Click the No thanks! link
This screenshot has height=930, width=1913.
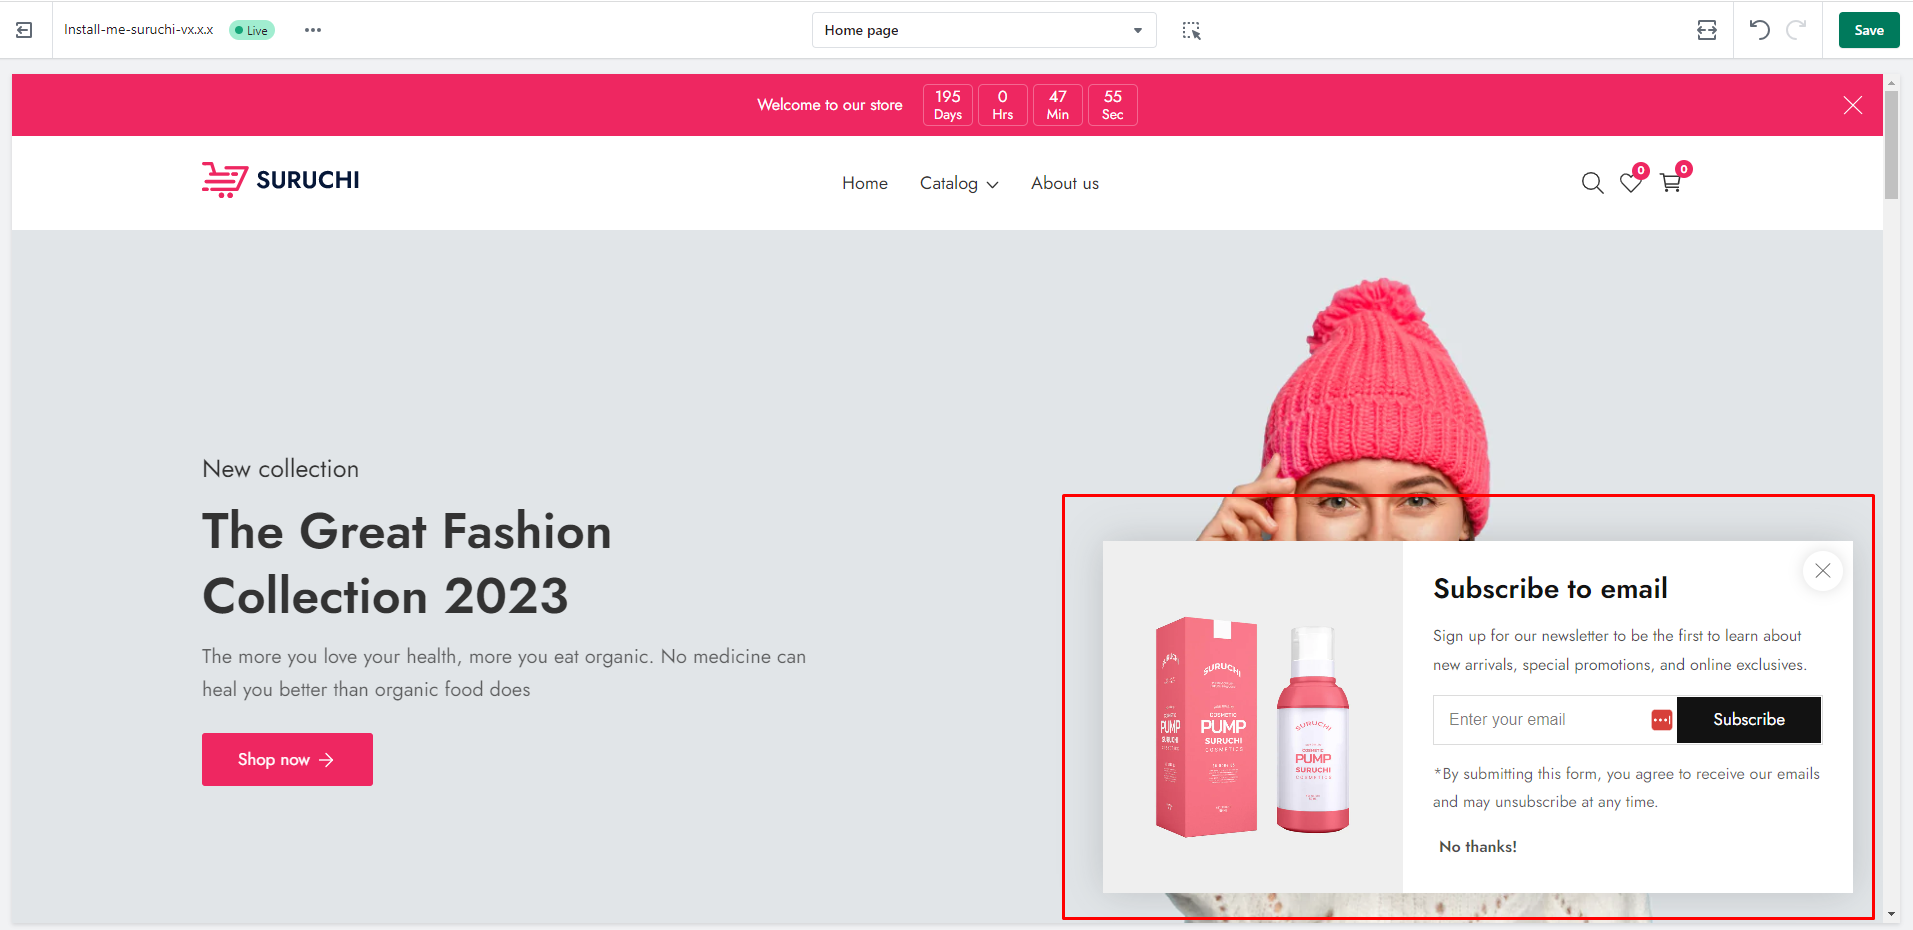1477,847
